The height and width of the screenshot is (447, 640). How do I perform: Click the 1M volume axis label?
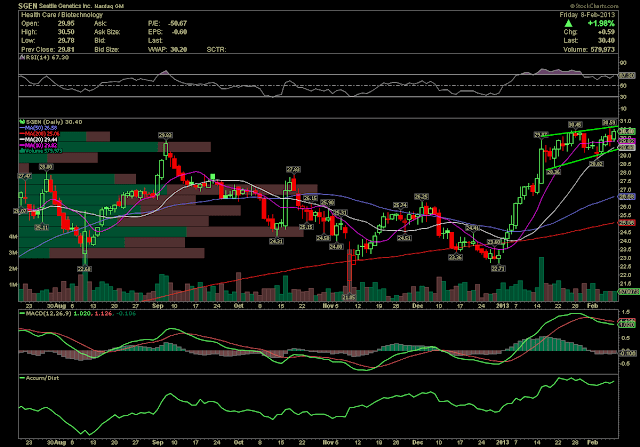(13, 285)
